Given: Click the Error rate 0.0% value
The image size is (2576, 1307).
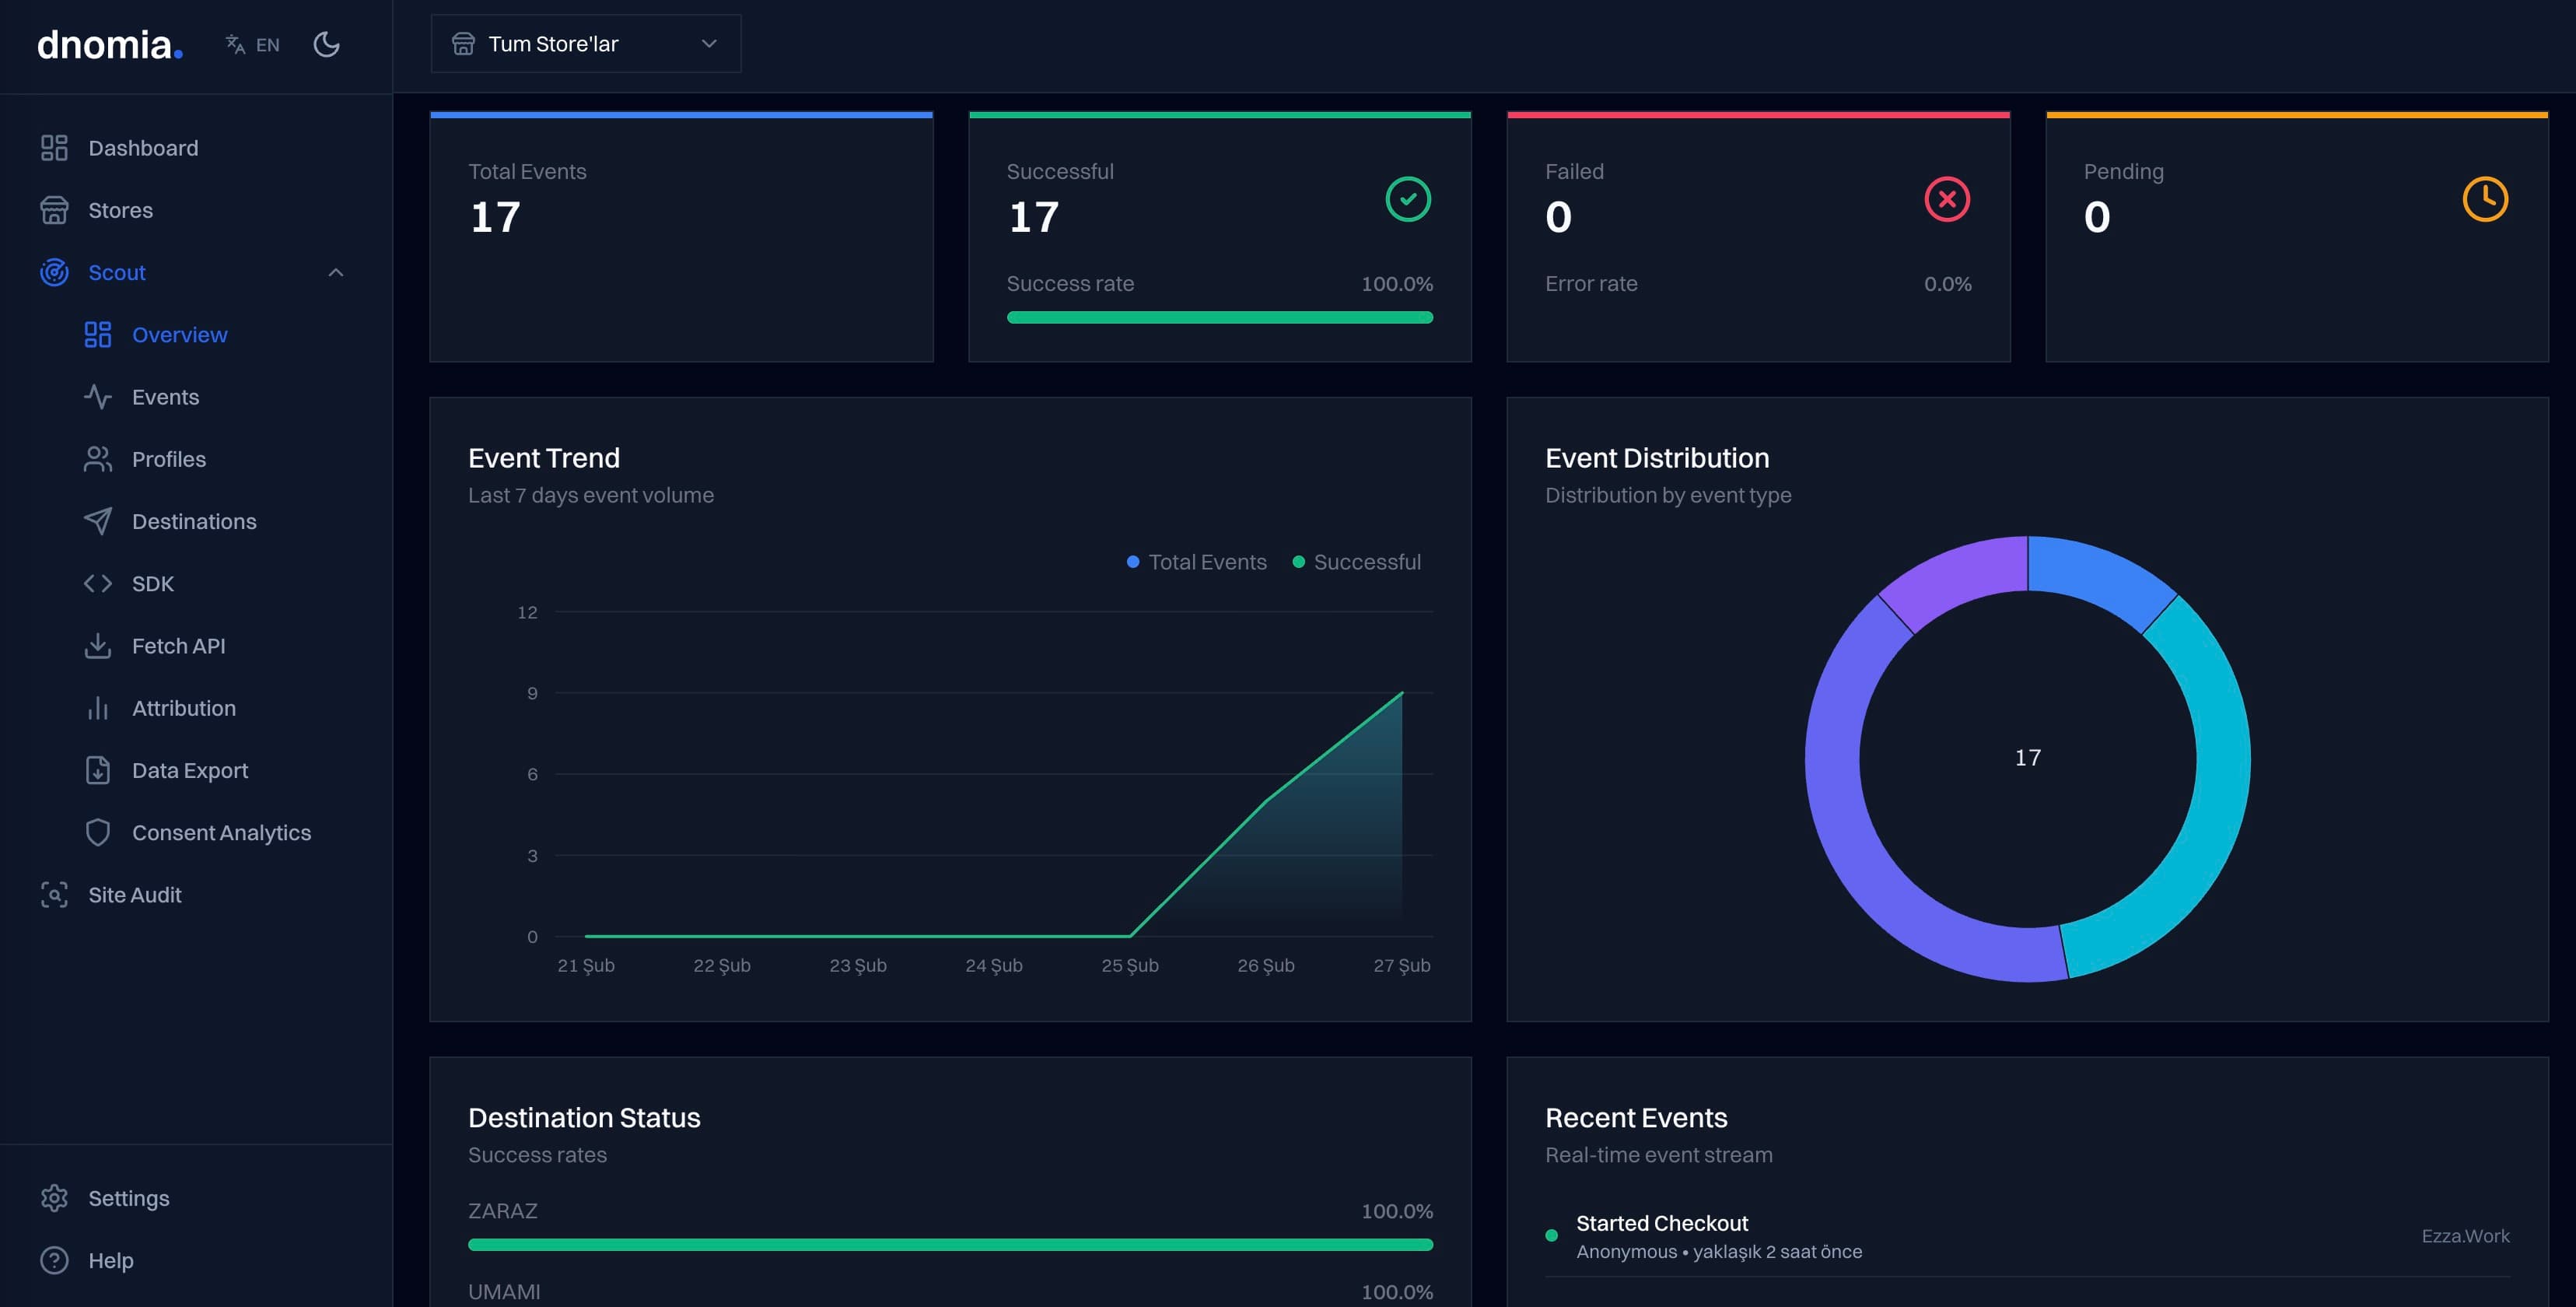Looking at the screenshot, I should tap(1947, 284).
